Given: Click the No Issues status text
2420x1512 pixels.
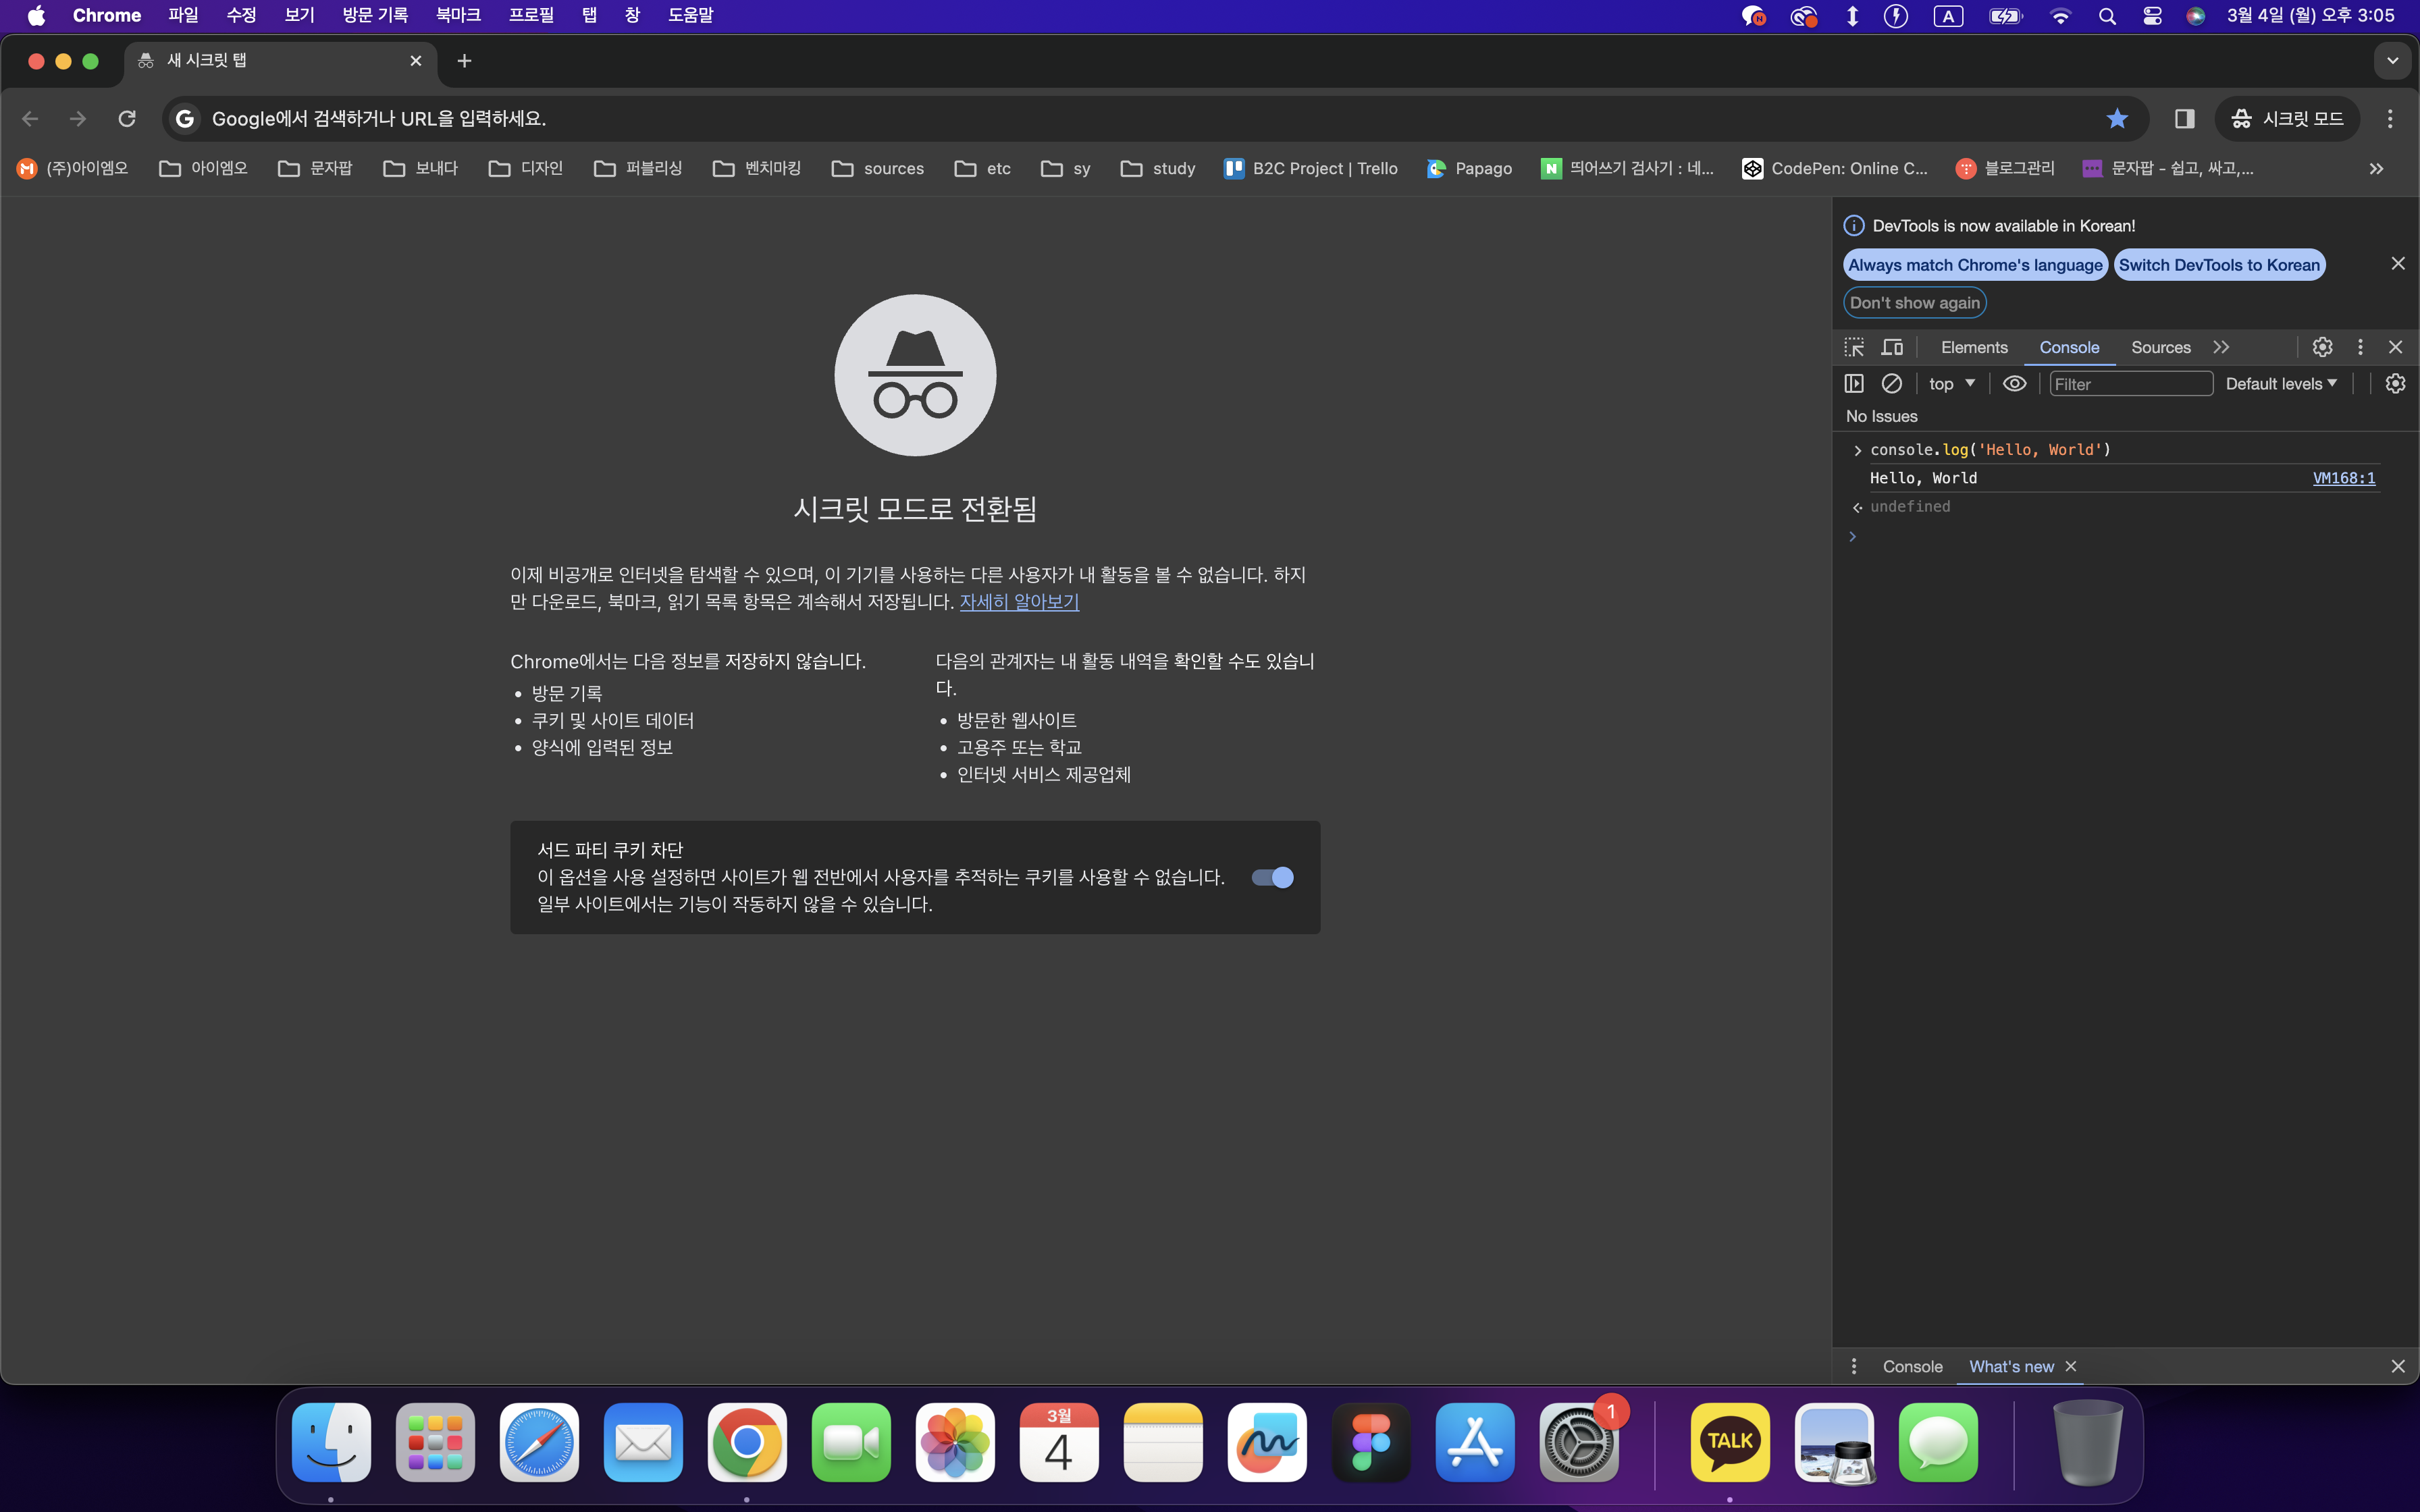Looking at the screenshot, I should pyautogui.click(x=1881, y=416).
